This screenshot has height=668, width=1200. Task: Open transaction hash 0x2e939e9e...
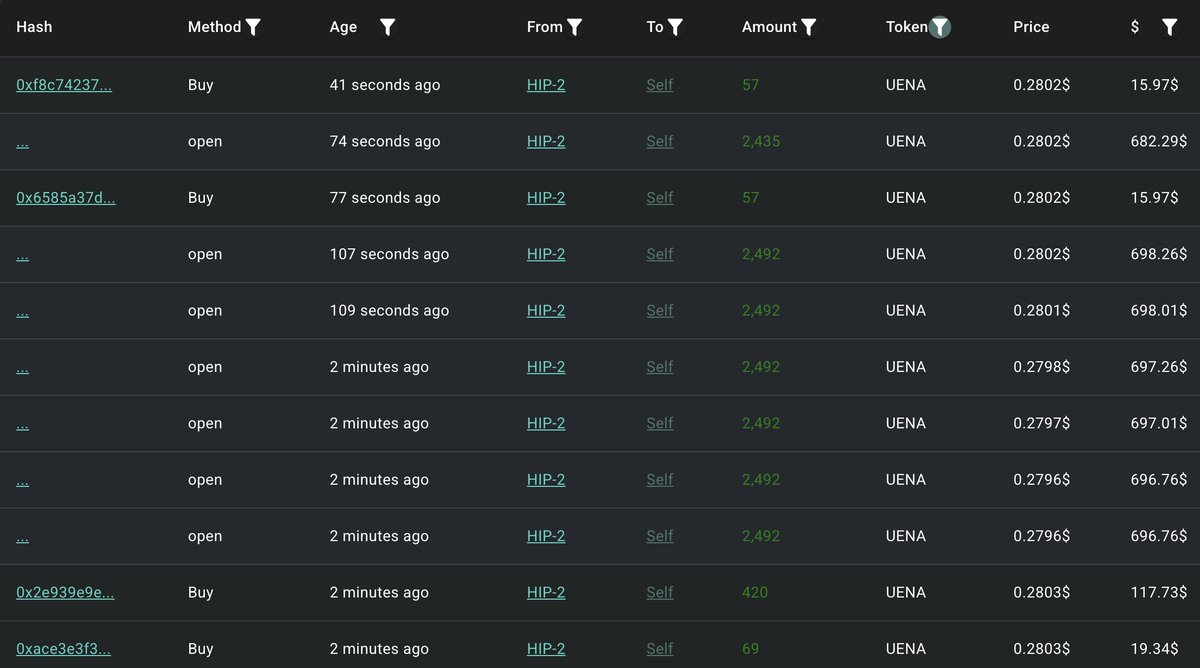click(x=65, y=592)
